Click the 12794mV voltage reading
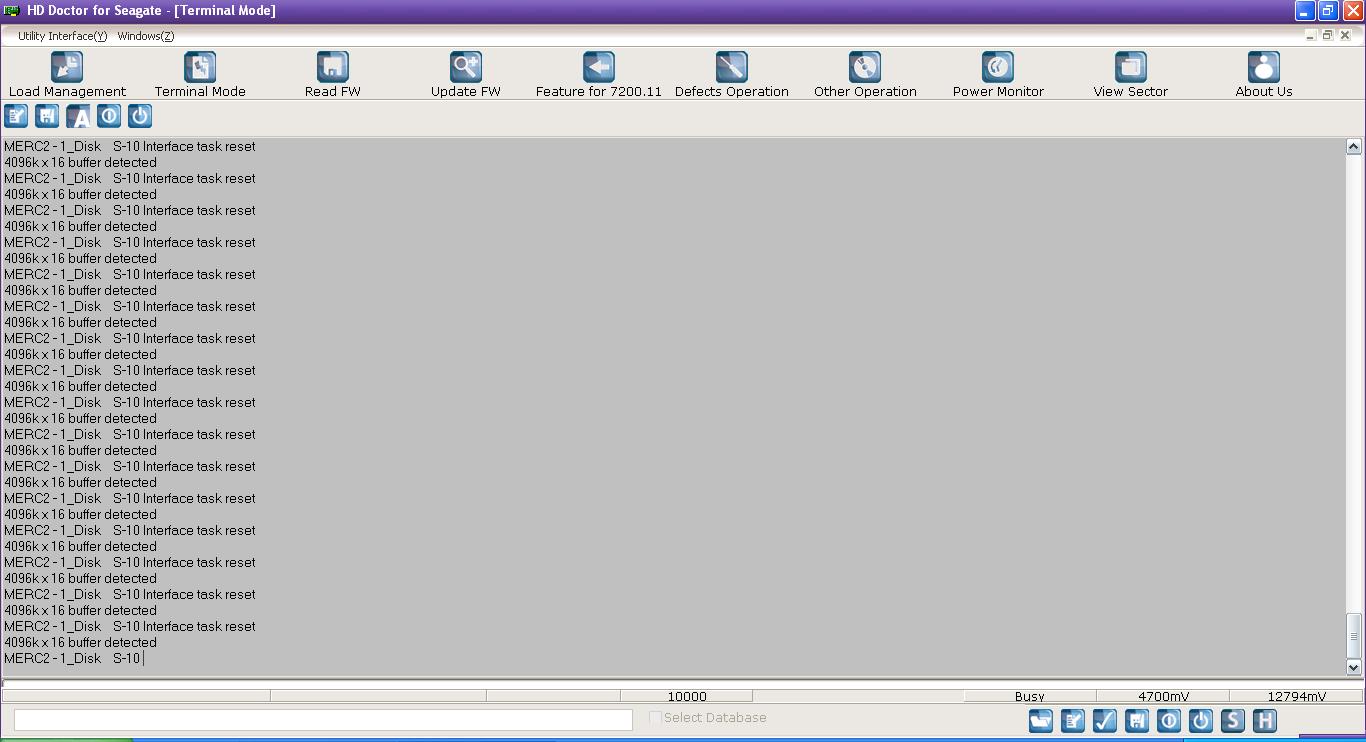This screenshot has width=1366, height=742. coord(1296,696)
